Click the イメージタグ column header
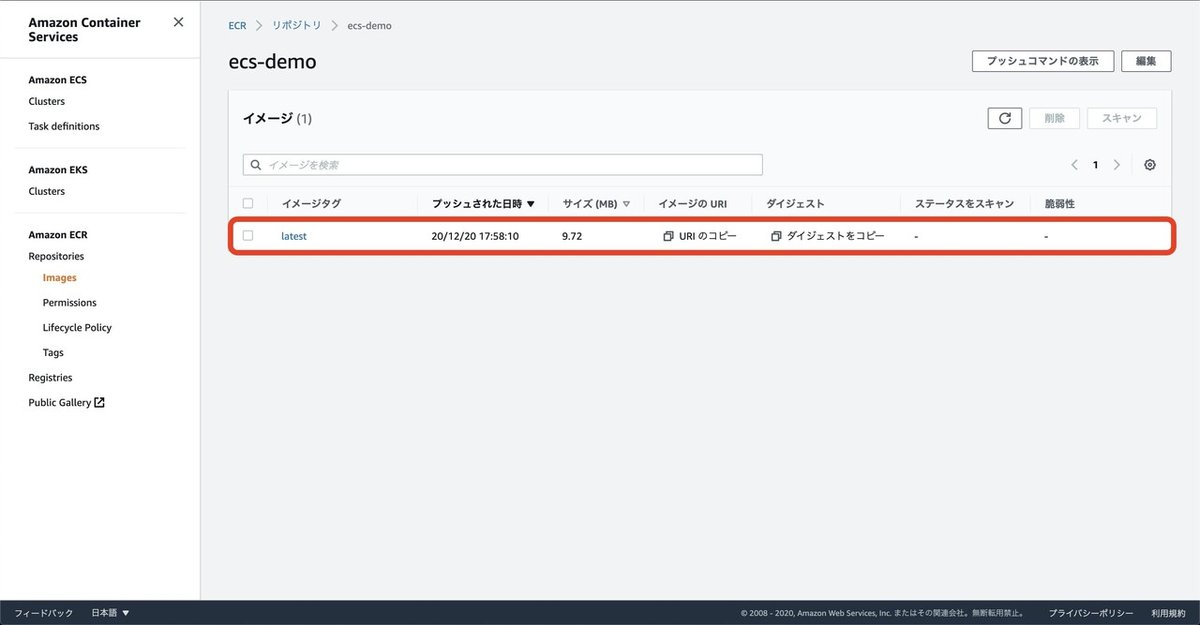The width and height of the screenshot is (1200, 625). tap(311, 203)
